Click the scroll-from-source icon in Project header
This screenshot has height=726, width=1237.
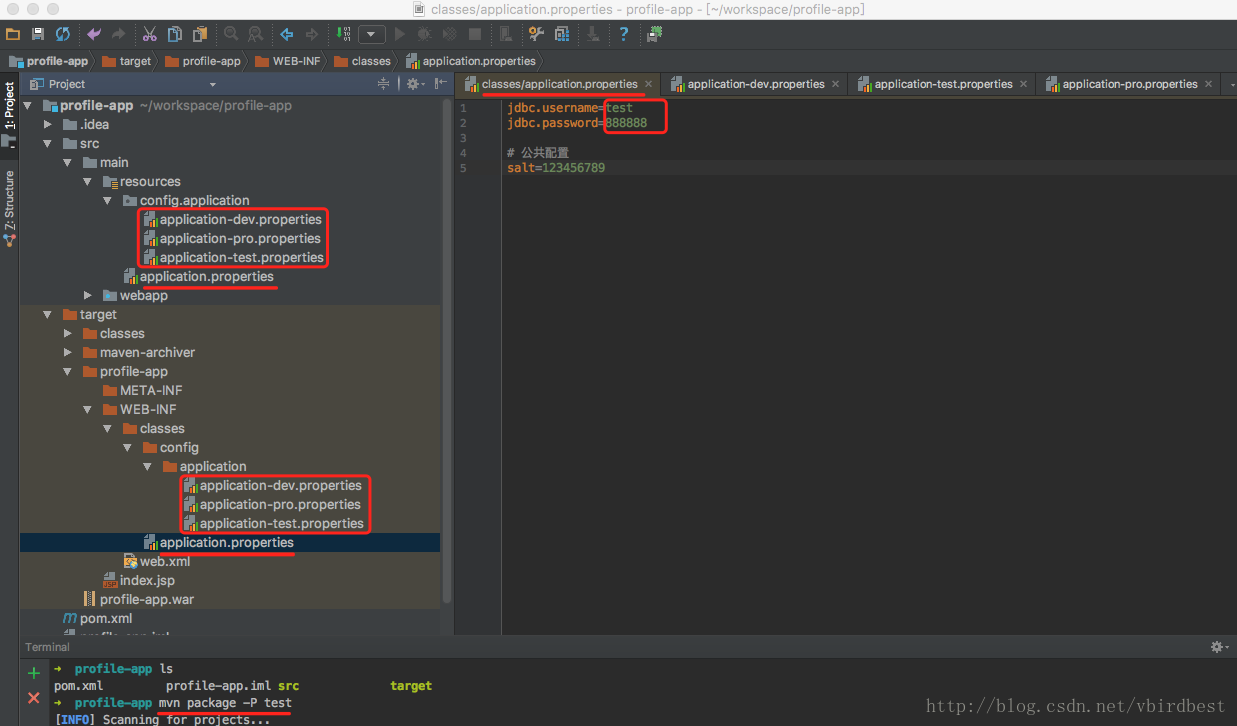385,84
